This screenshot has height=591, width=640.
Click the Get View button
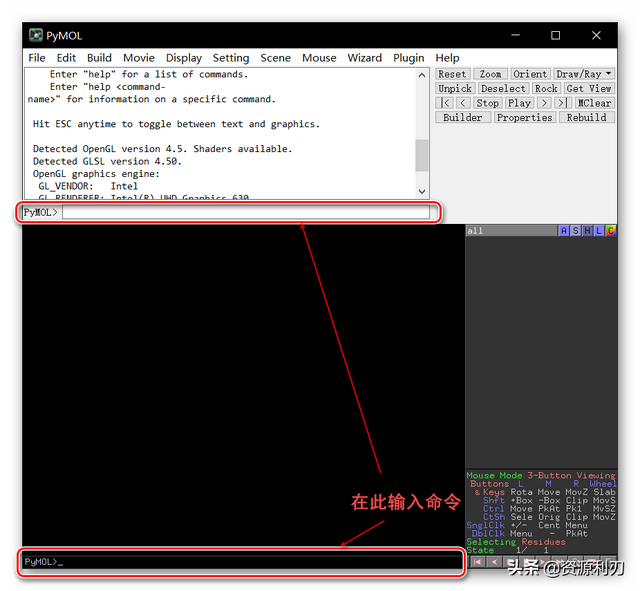point(589,89)
